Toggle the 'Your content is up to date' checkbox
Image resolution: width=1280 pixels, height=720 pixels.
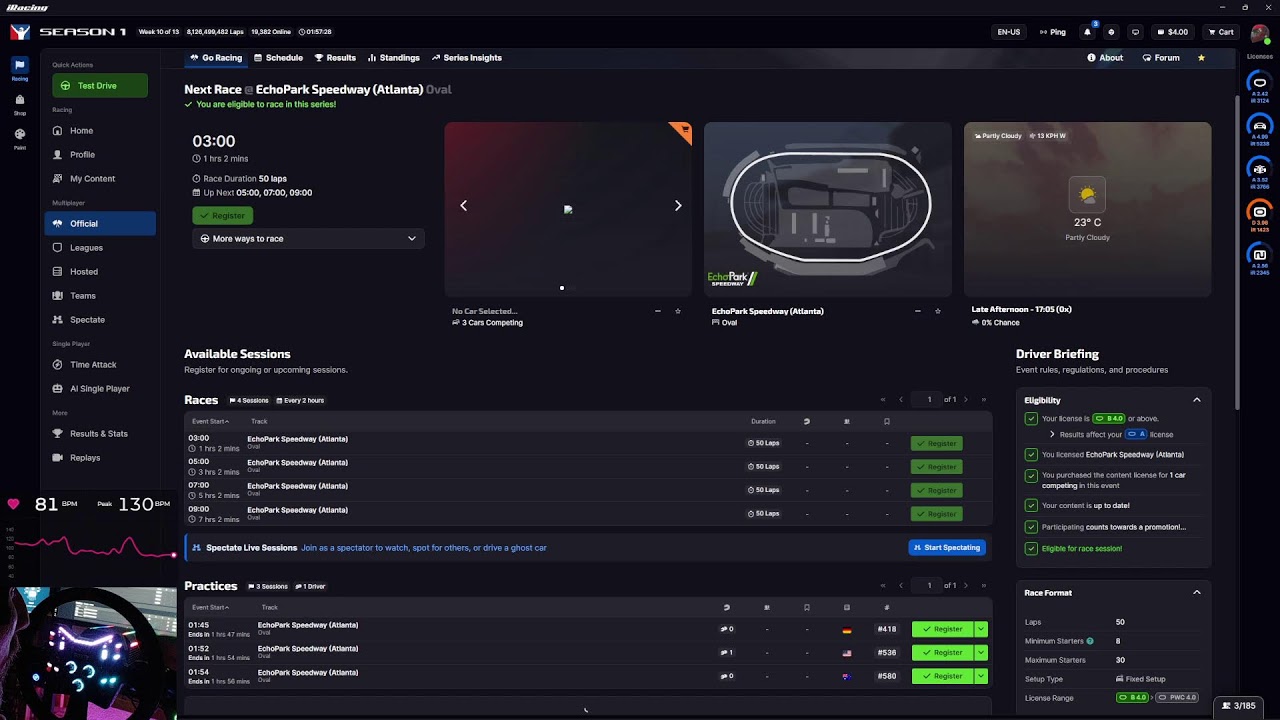pyautogui.click(x=1031, y=506)
